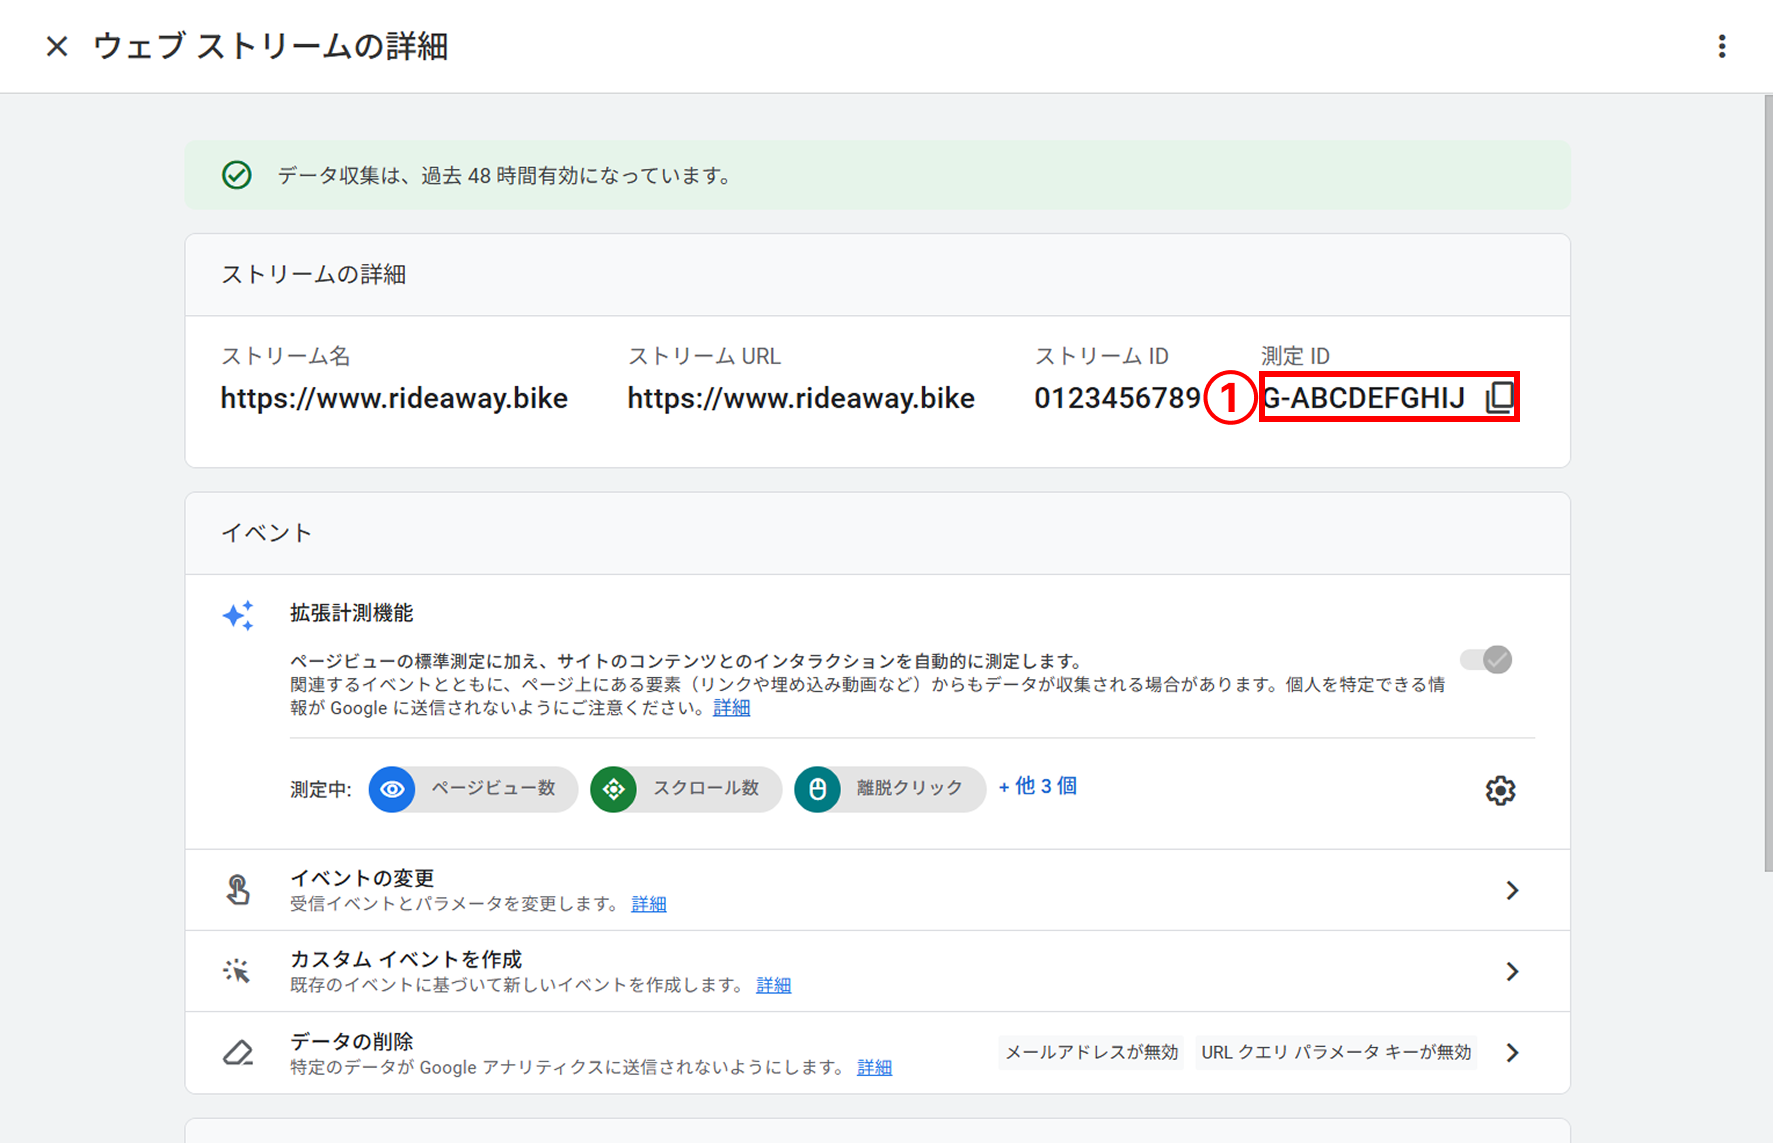Click stream name value https://www.rideaway.bike

click(394, 398)
